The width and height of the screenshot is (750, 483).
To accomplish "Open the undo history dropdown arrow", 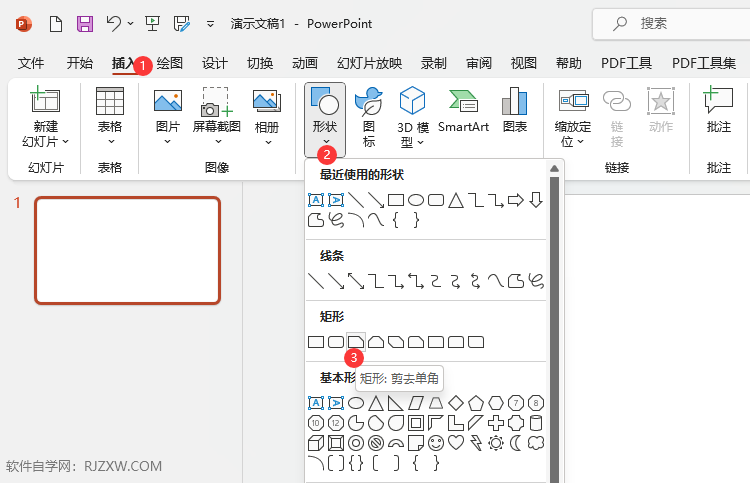I will point(131,23).
